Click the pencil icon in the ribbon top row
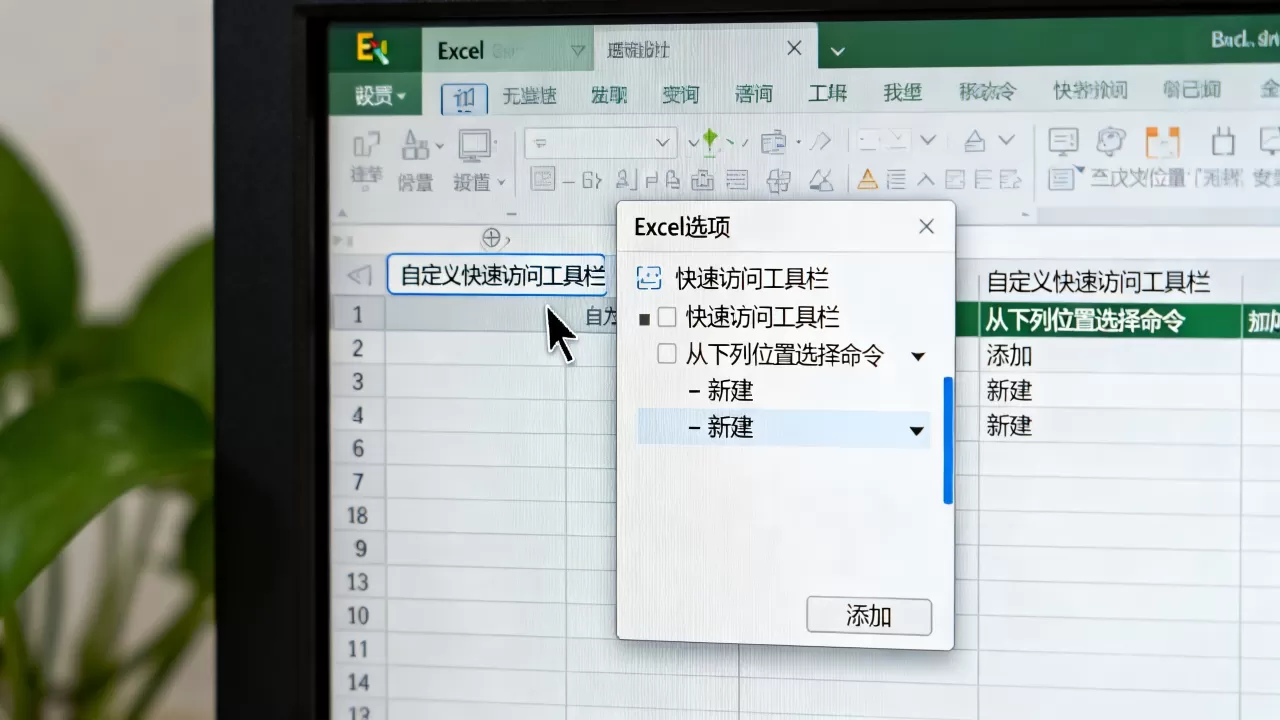The image size is (1280, 720). coord(820,142)
